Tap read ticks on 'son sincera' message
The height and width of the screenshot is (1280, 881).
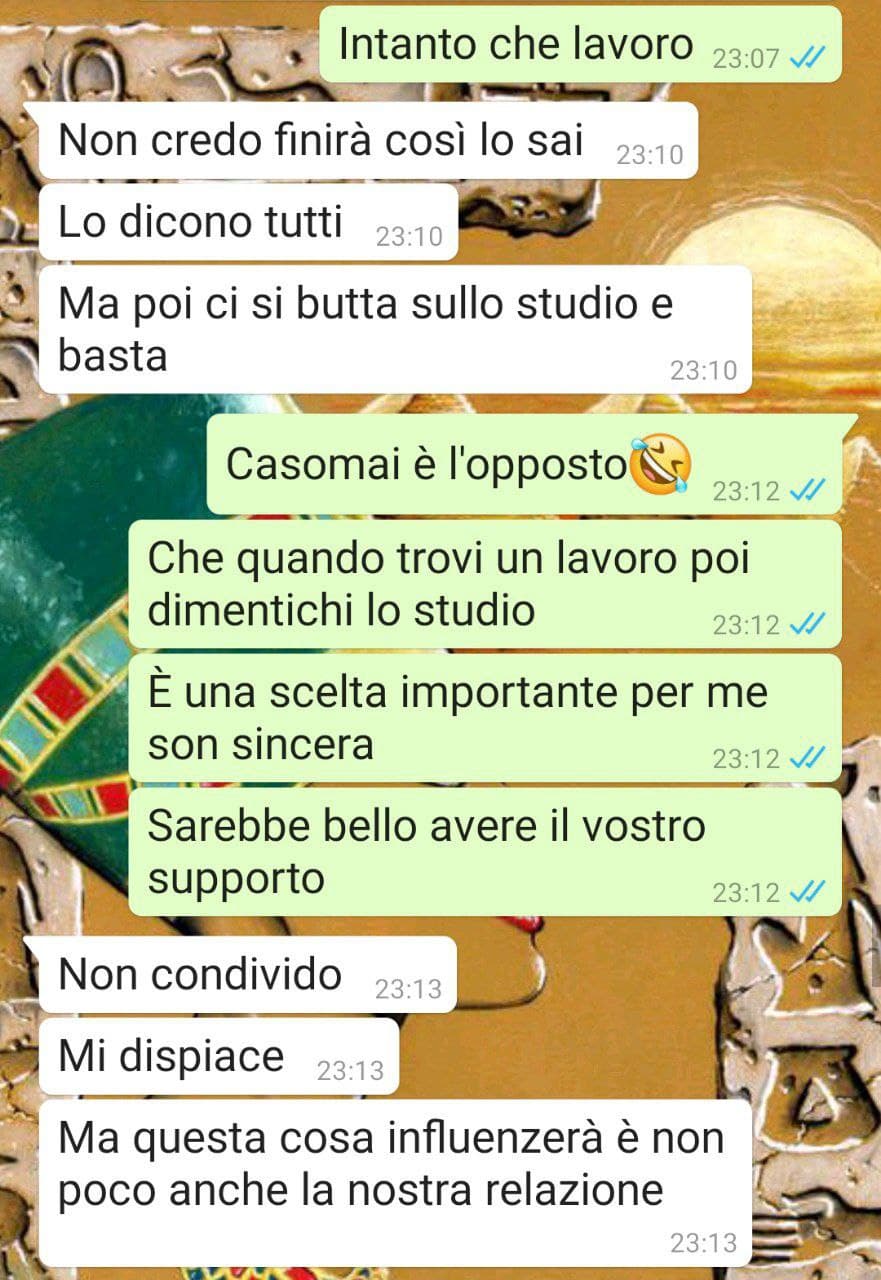coord(807,759)
